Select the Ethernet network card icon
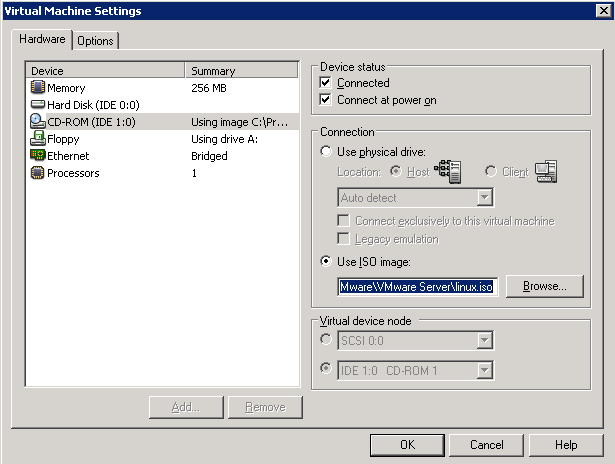Viewport: 615px width, 464px height. pyautogui.click(x=38, y=155)
